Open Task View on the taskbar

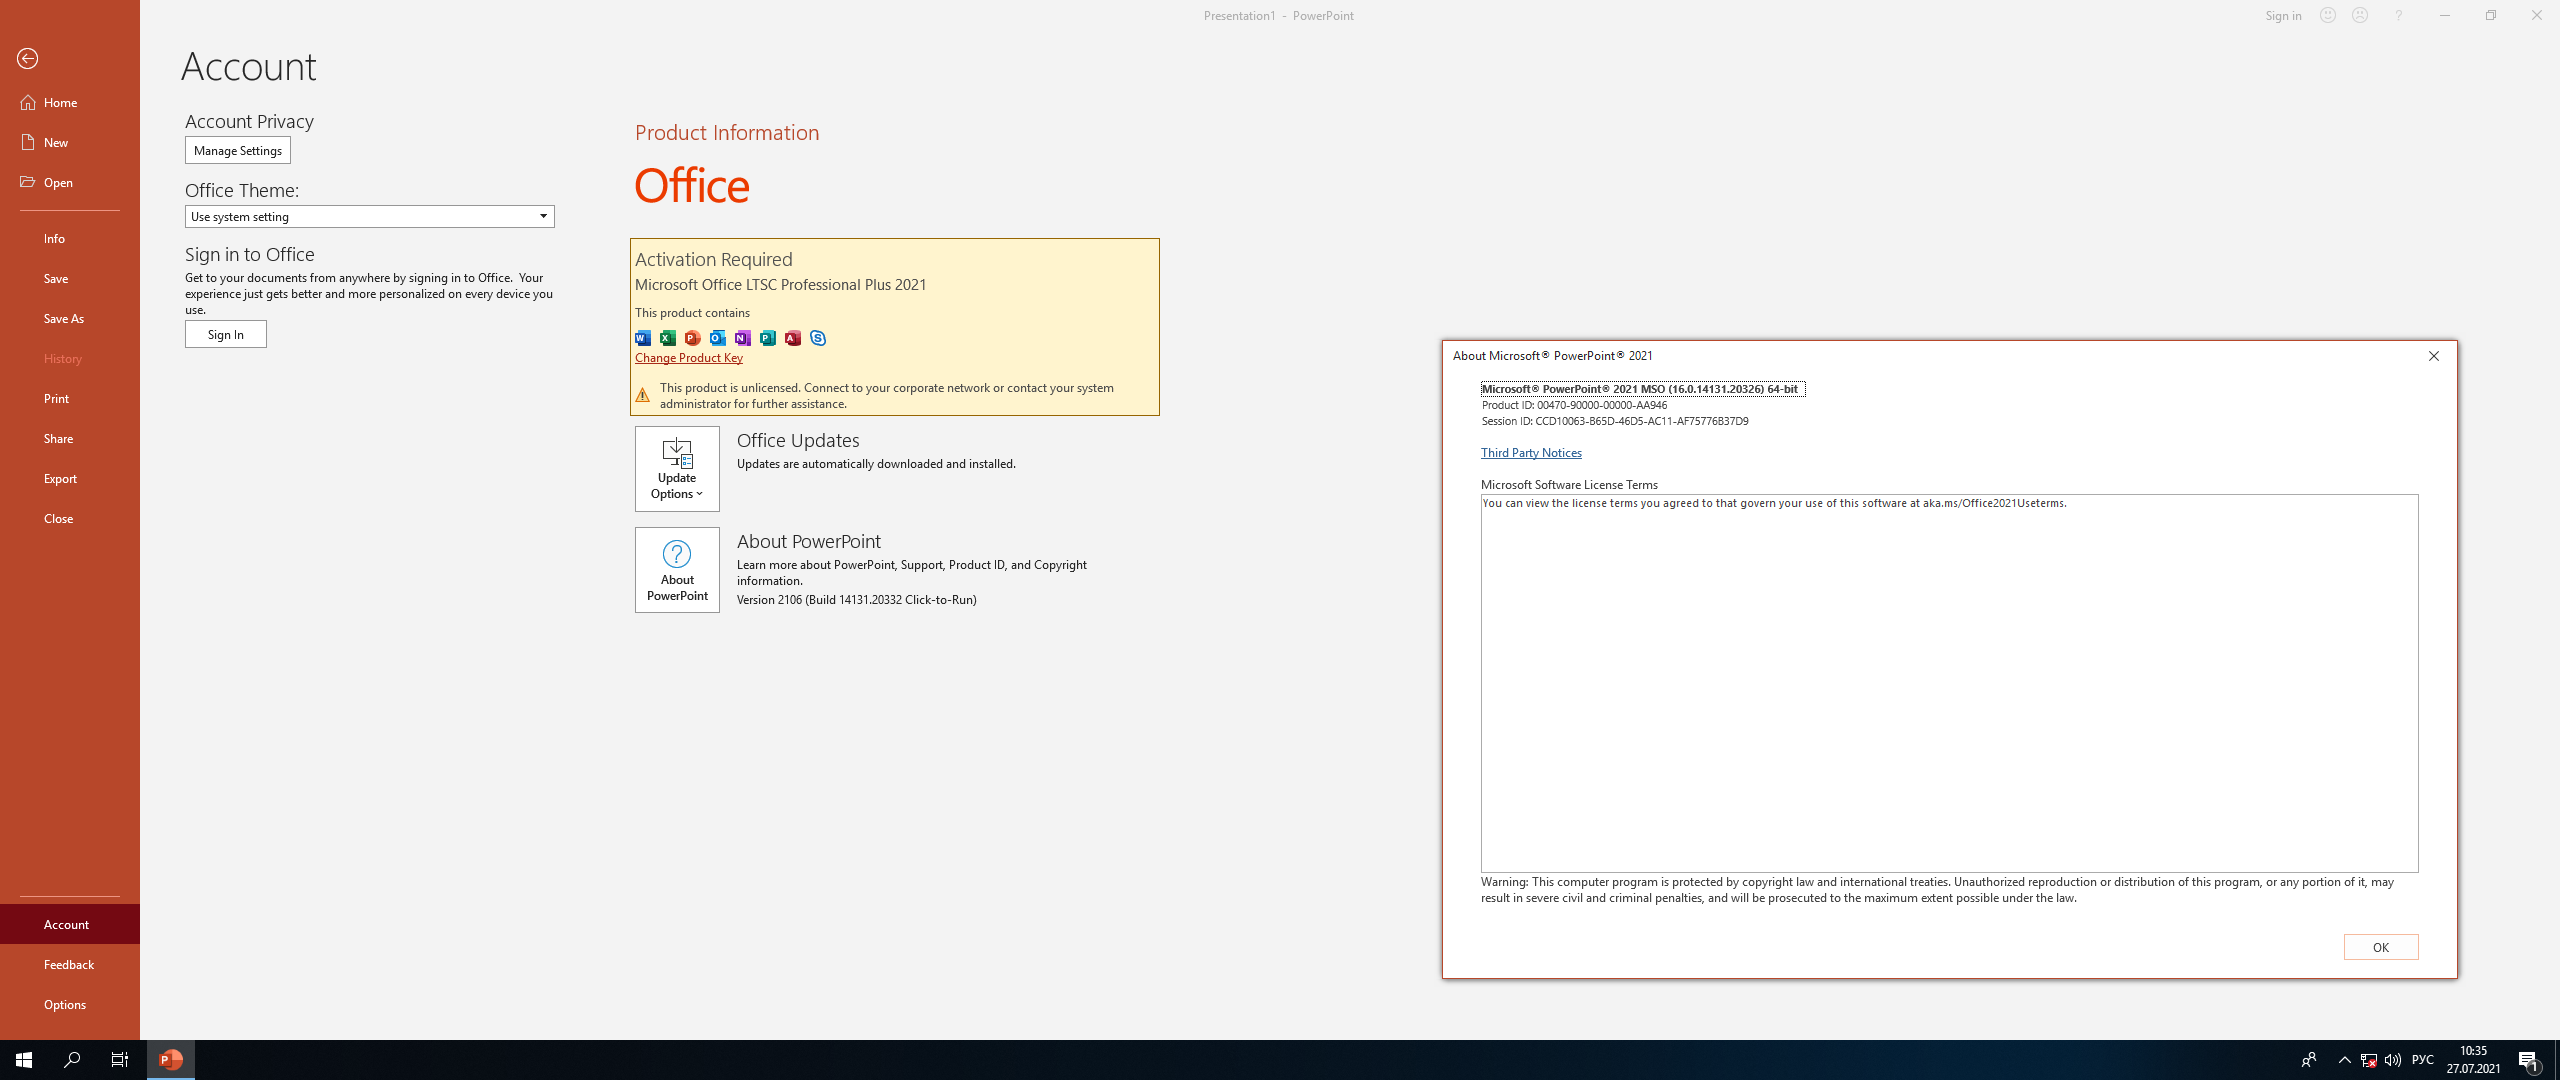click(x=120, y=1060)
